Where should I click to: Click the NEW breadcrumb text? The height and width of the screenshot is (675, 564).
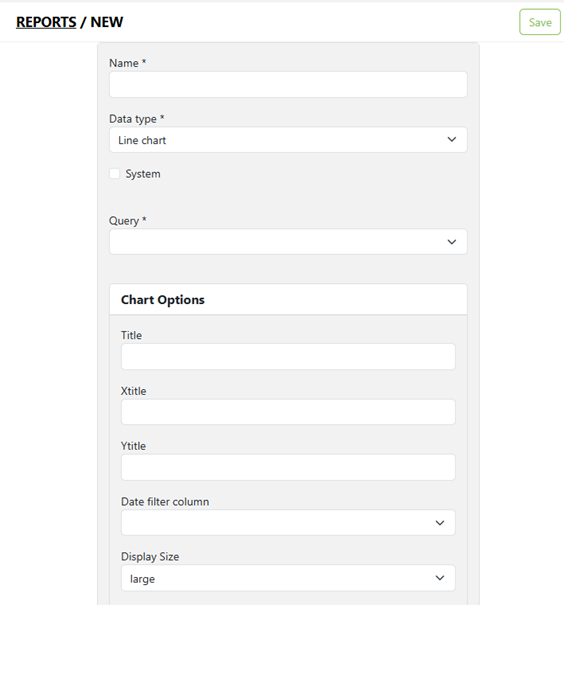[x=107, y=22]
